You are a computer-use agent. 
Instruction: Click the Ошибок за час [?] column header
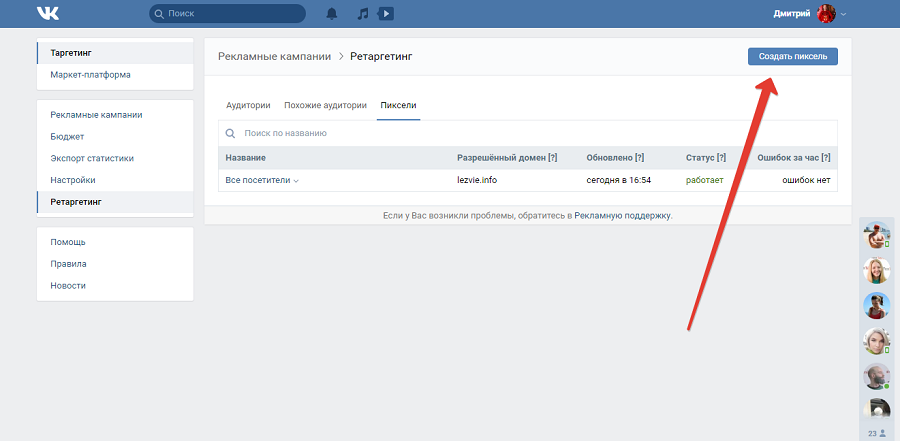(x=794, y=158)
